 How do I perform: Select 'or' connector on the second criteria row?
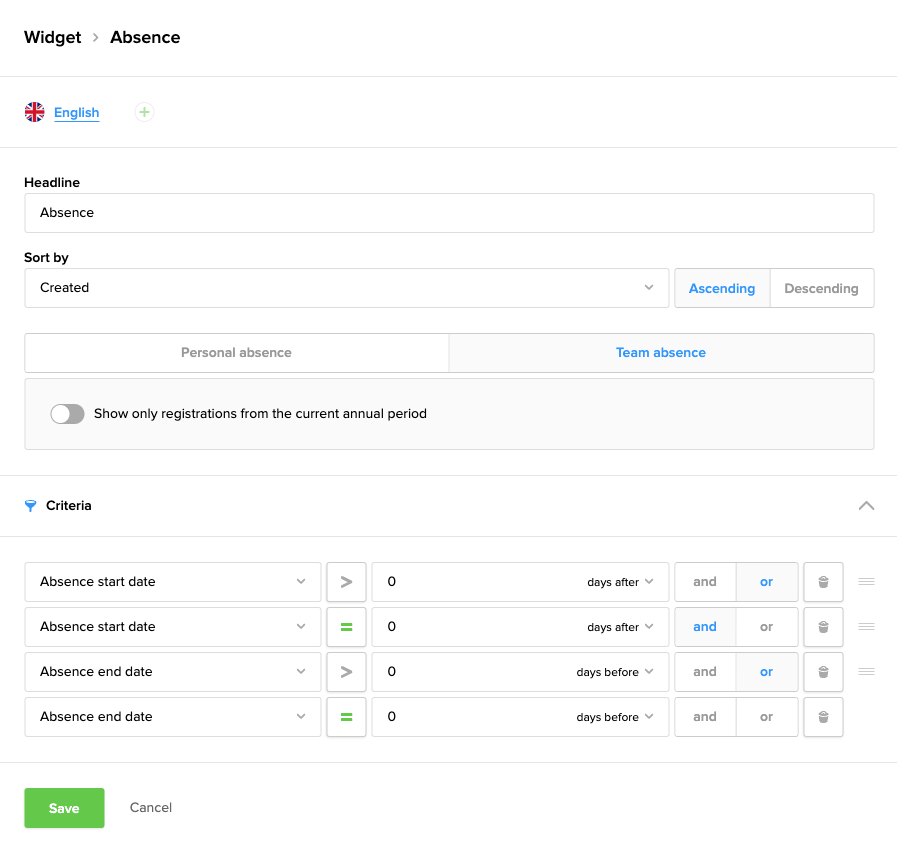pyautogui.click(x=766, y=627)
